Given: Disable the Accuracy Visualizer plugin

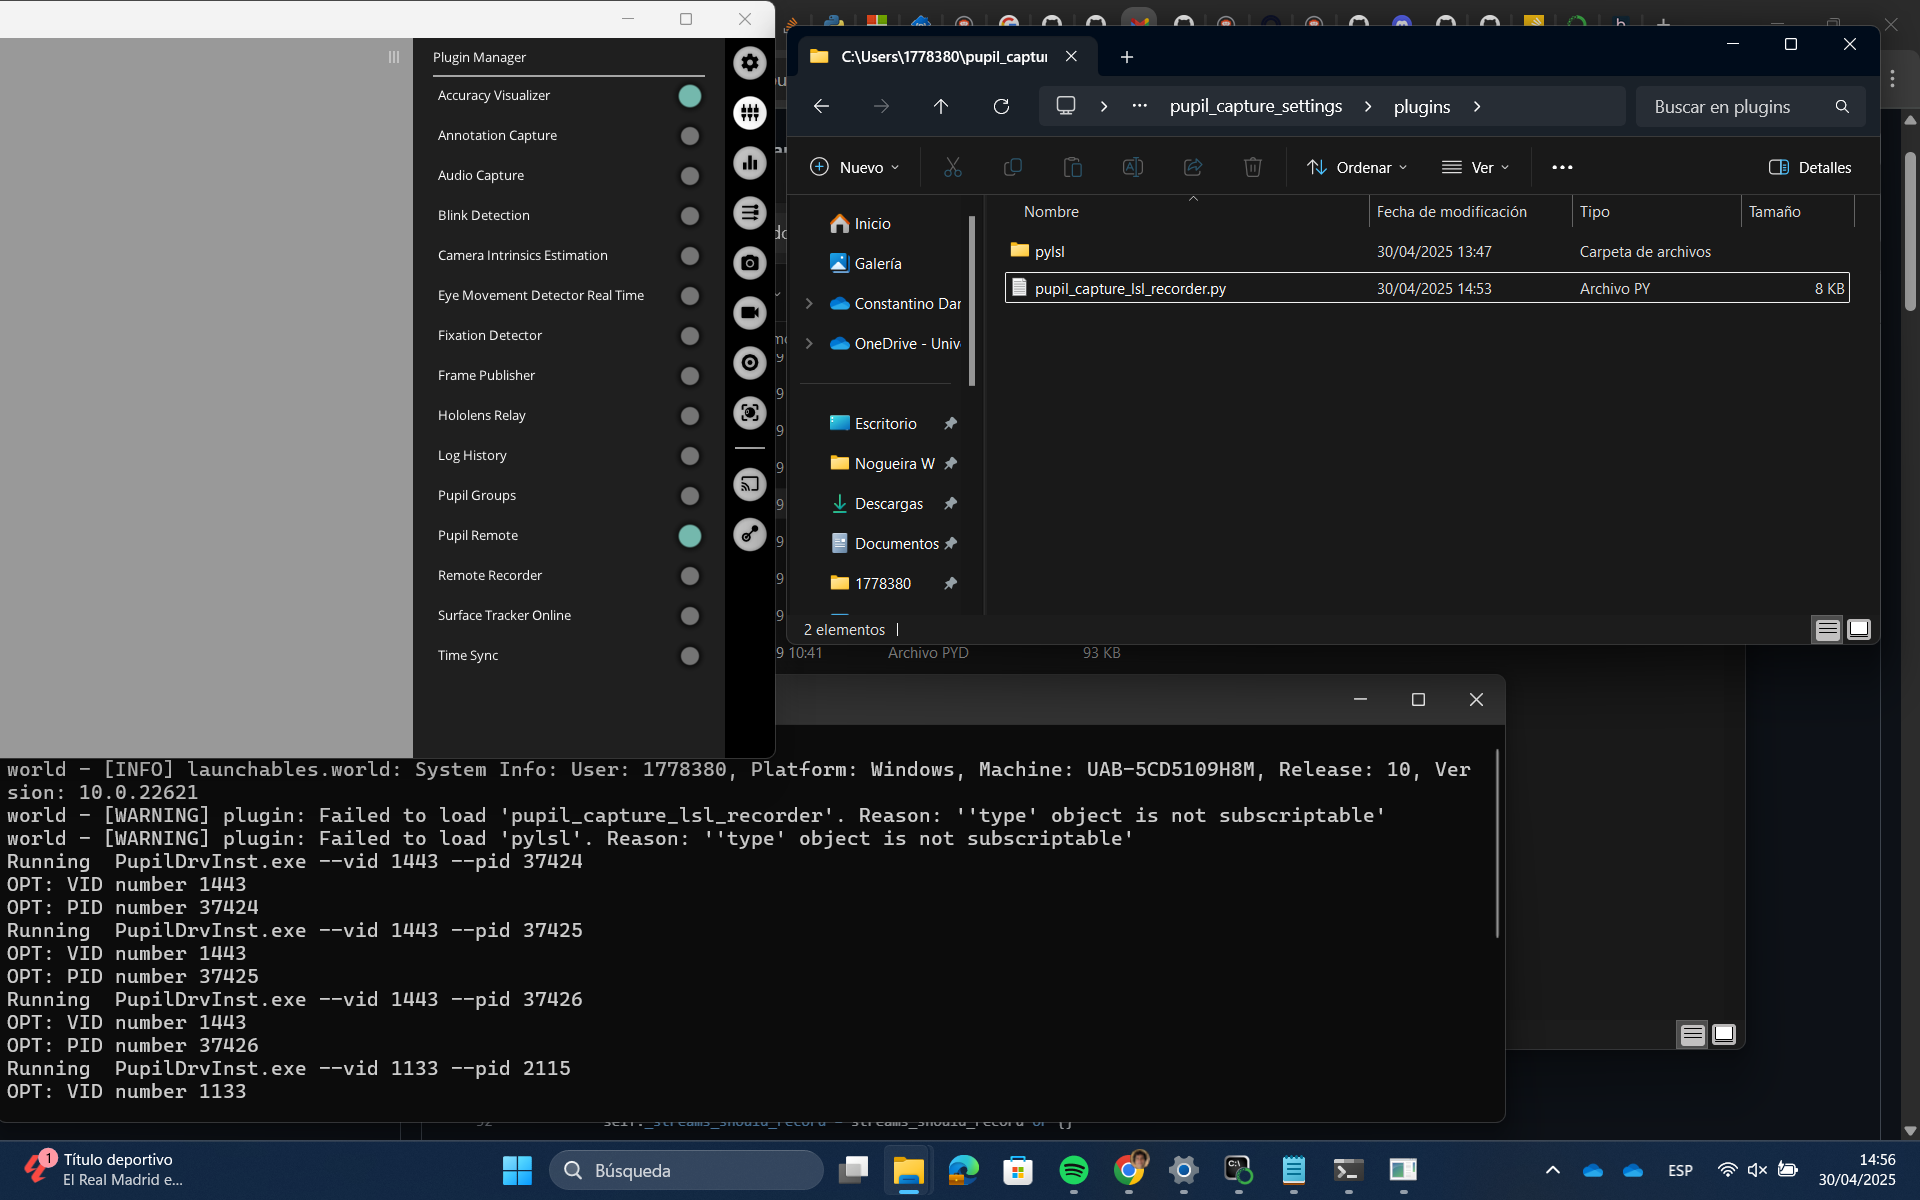Looking at the screenshot, I should point(690,96).
